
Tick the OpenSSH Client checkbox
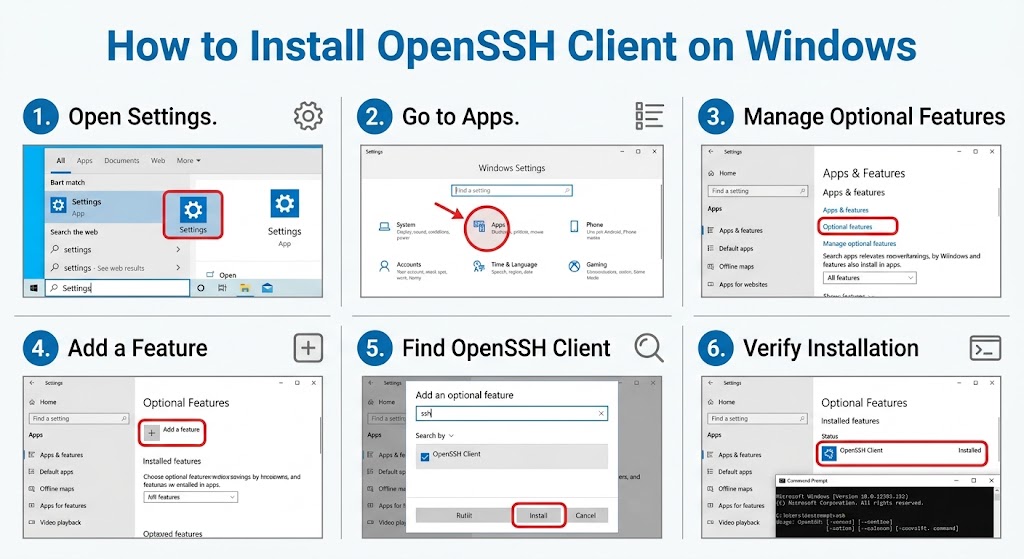click(425, 456)
